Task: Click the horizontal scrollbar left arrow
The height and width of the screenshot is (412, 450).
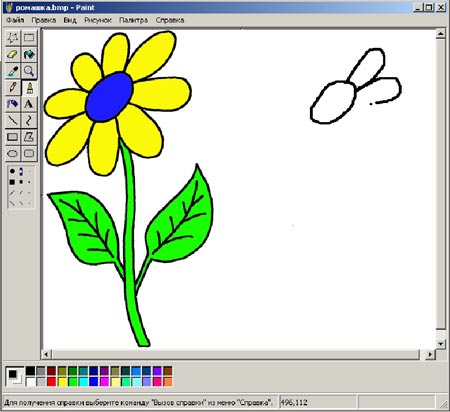Action: (46, 355)
